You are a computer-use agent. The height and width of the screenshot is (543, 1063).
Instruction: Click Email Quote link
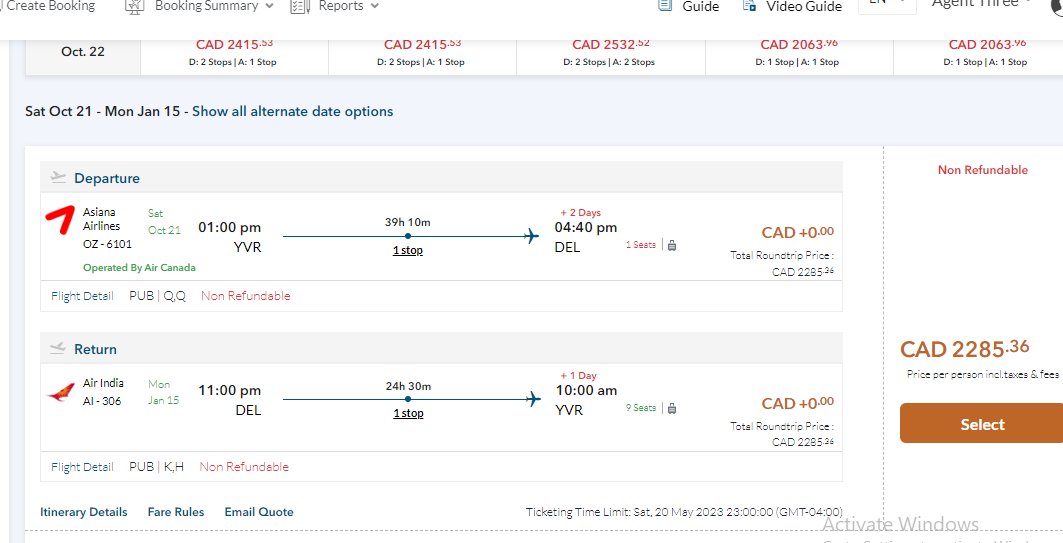pyautogui.click(x=258, y=512)
